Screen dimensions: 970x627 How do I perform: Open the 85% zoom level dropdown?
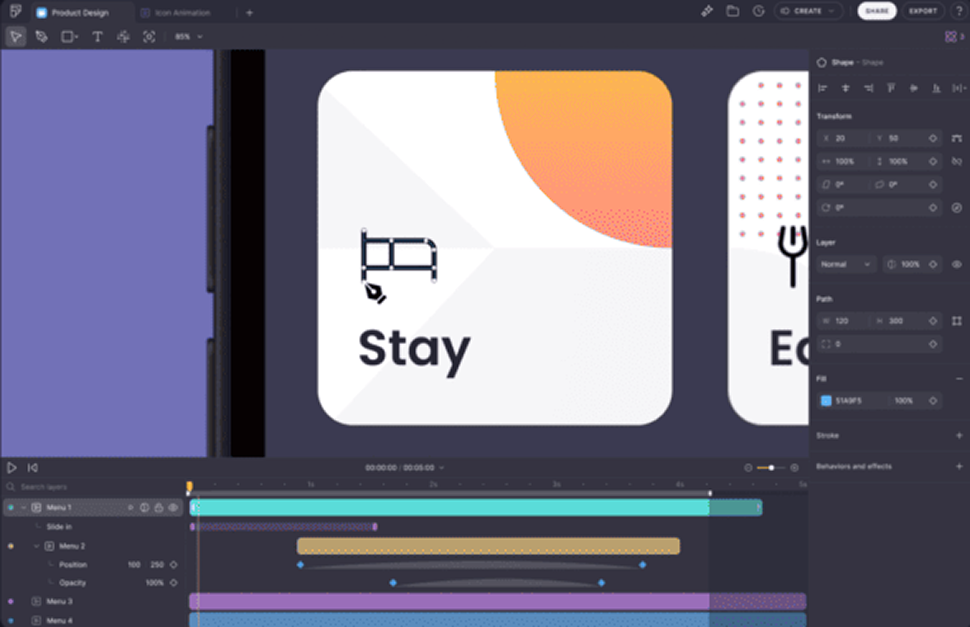pos(188,36)
